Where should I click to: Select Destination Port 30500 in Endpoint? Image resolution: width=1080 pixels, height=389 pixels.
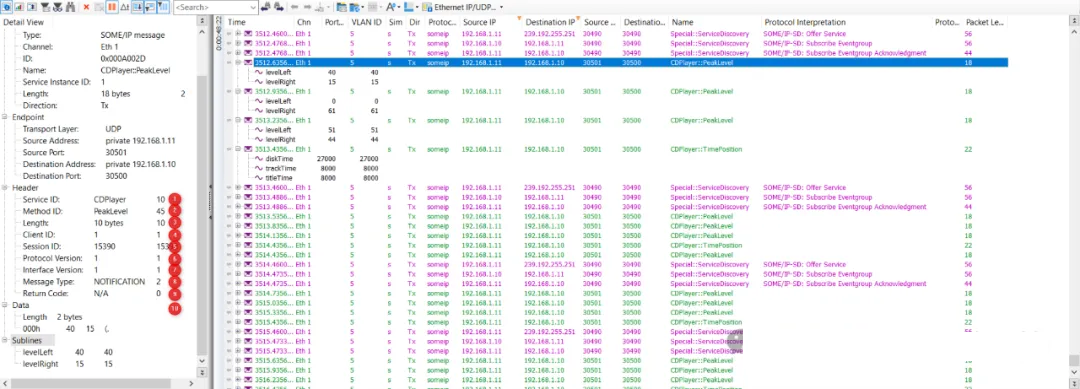[x=116, y=176]
